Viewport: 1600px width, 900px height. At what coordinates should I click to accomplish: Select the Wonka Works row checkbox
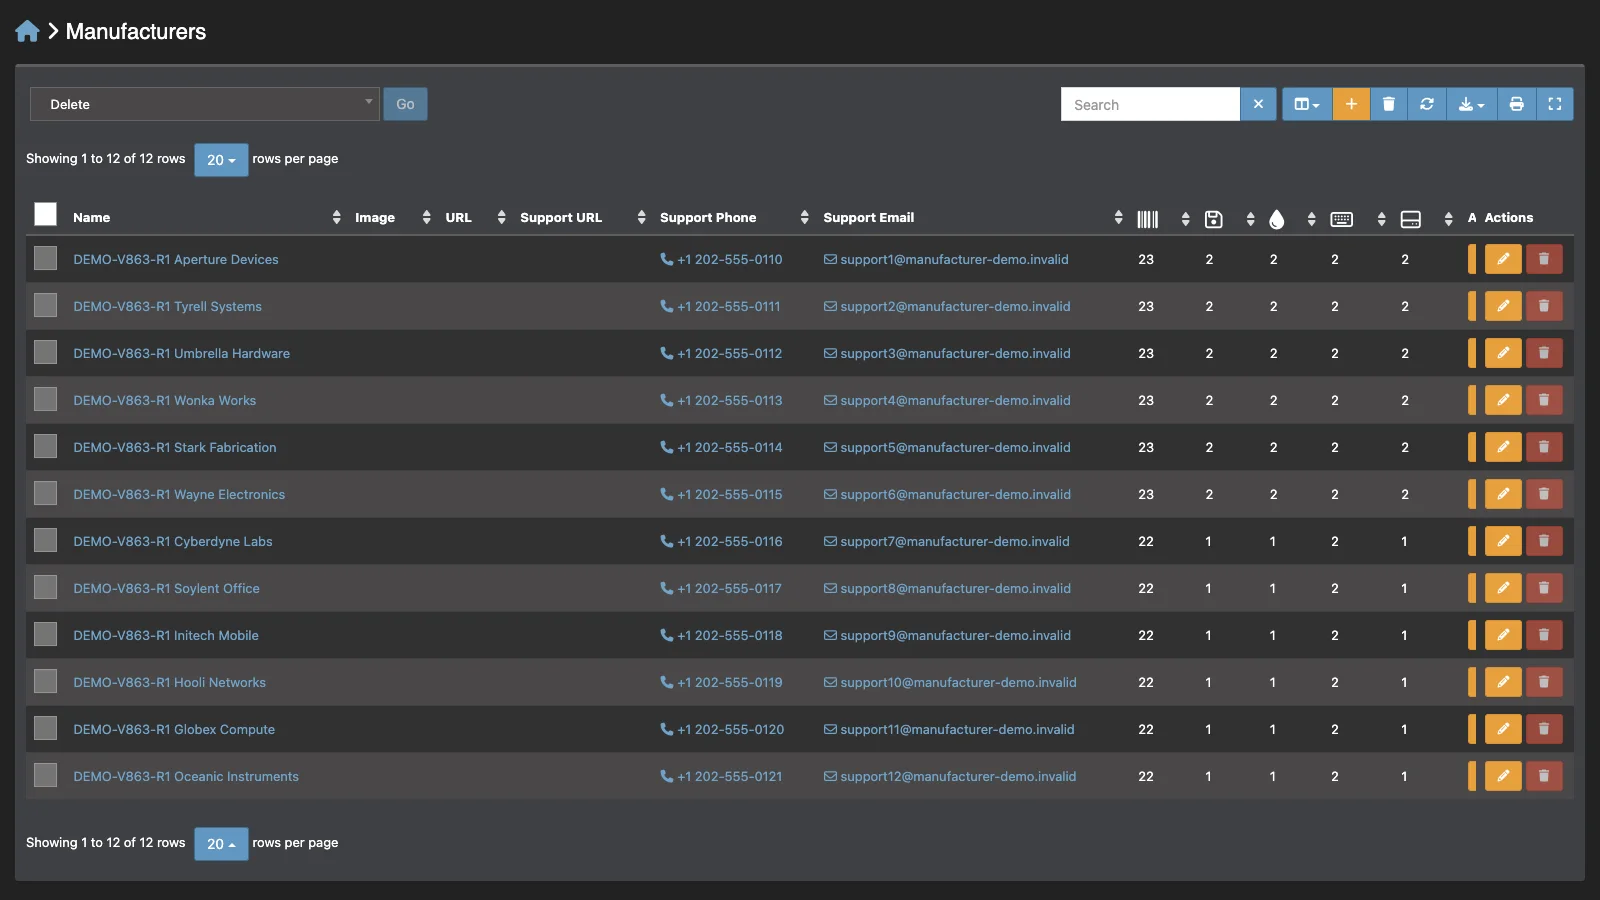[45, 399]
